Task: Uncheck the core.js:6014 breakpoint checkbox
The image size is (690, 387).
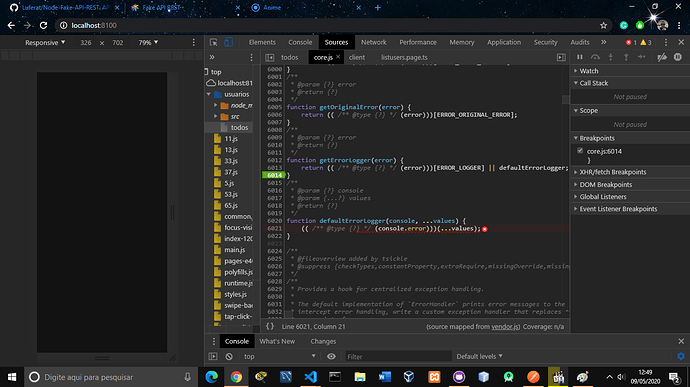Action: pos(580,151)
